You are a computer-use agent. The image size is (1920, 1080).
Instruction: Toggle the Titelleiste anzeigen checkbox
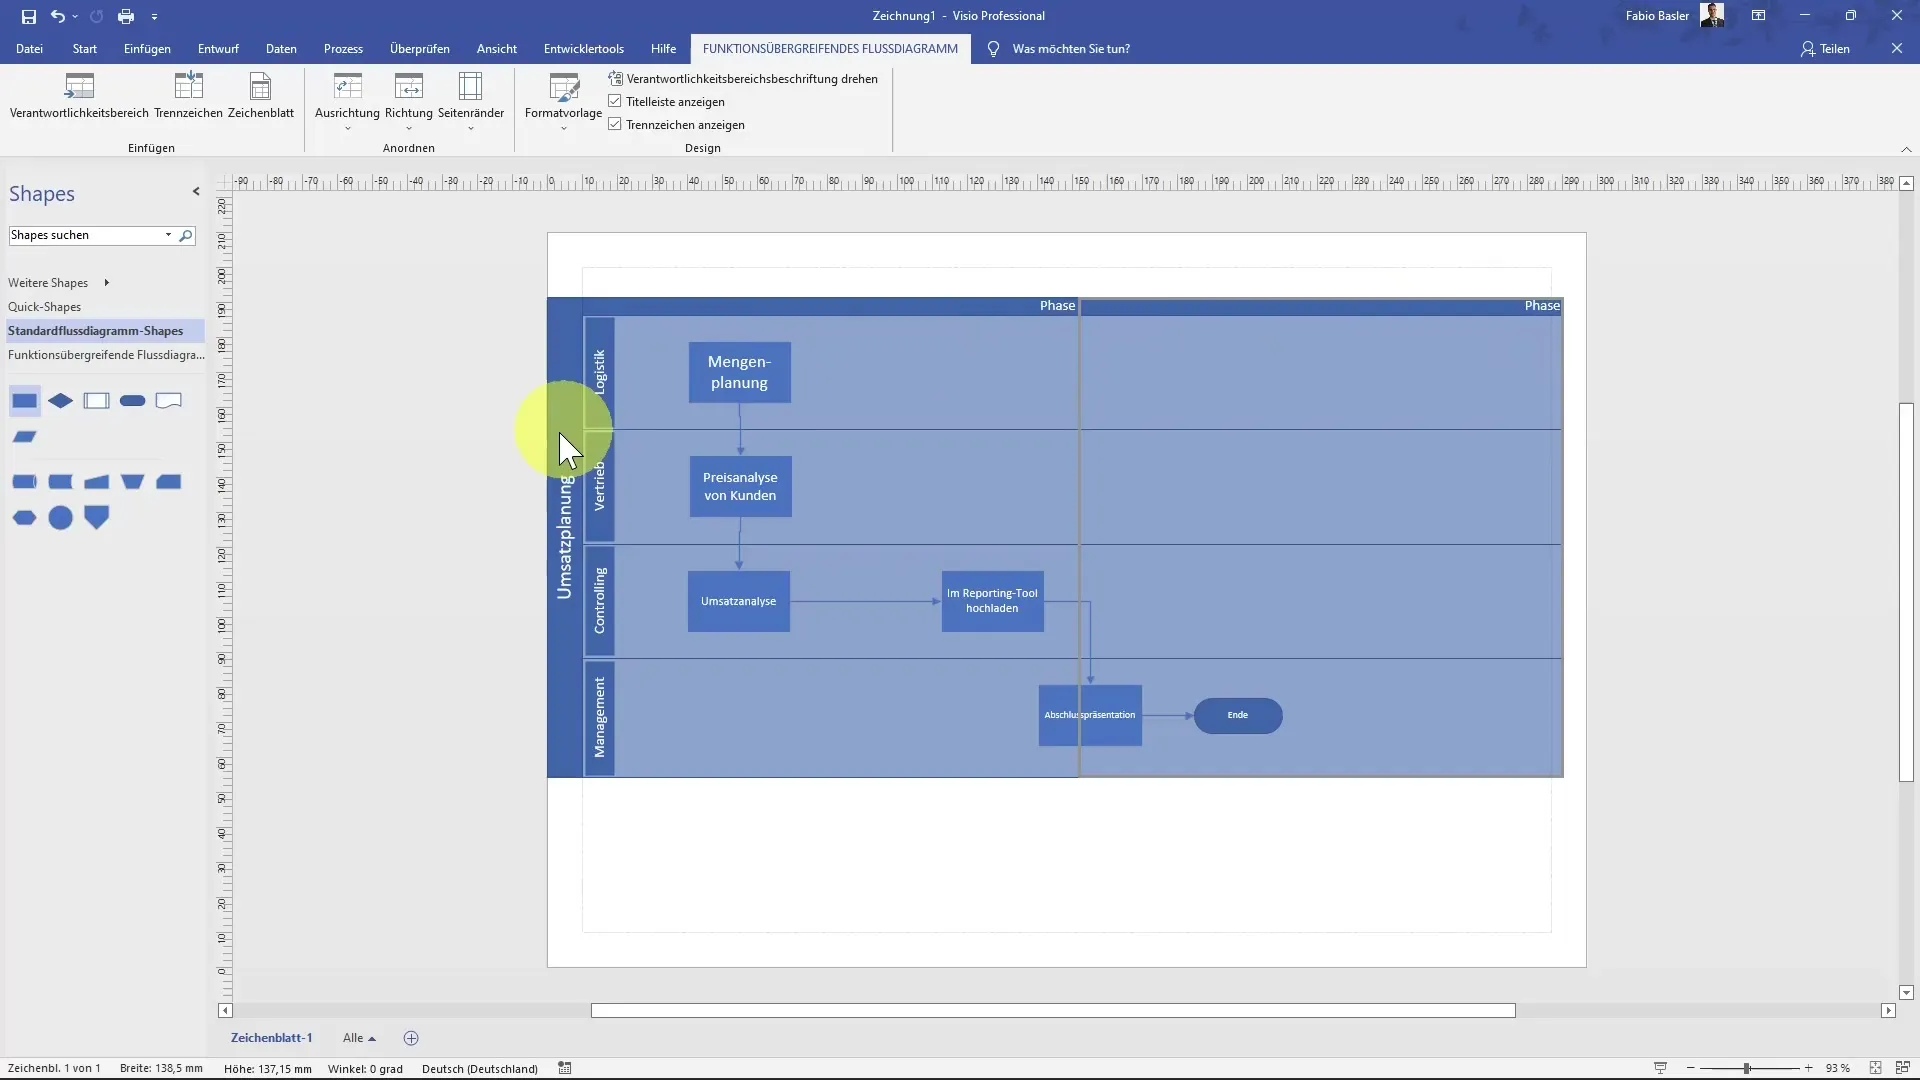click(x=615, y=101)
